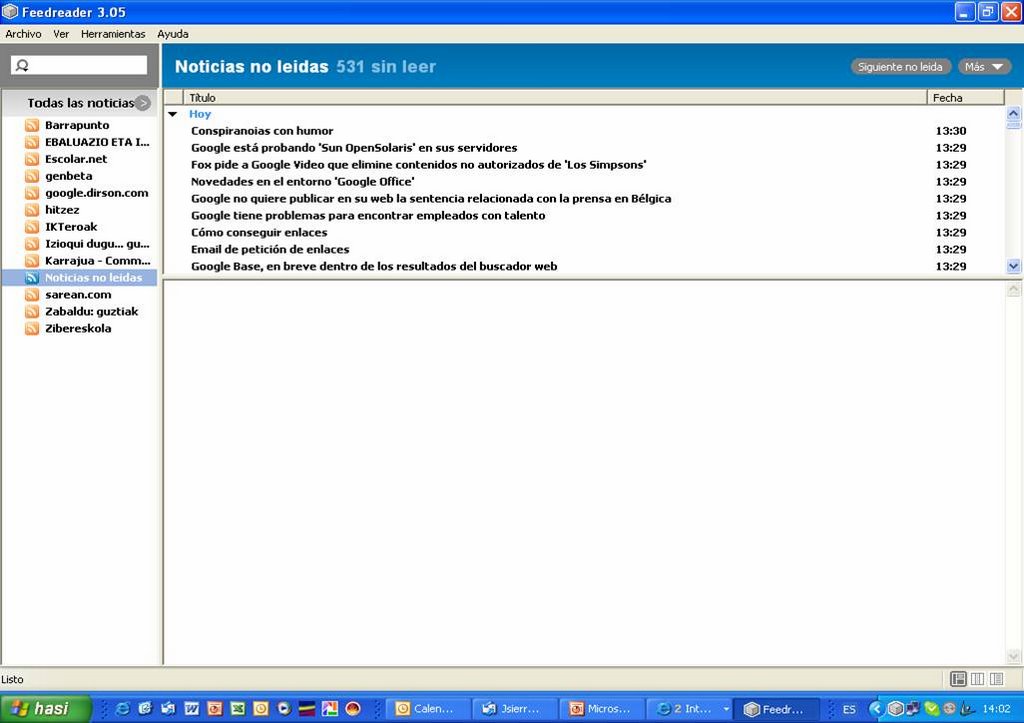Switch to the Calen... taskbar window
This screenshot has width=1024, height=723.
pyautogui.click(x=429, y=709)
